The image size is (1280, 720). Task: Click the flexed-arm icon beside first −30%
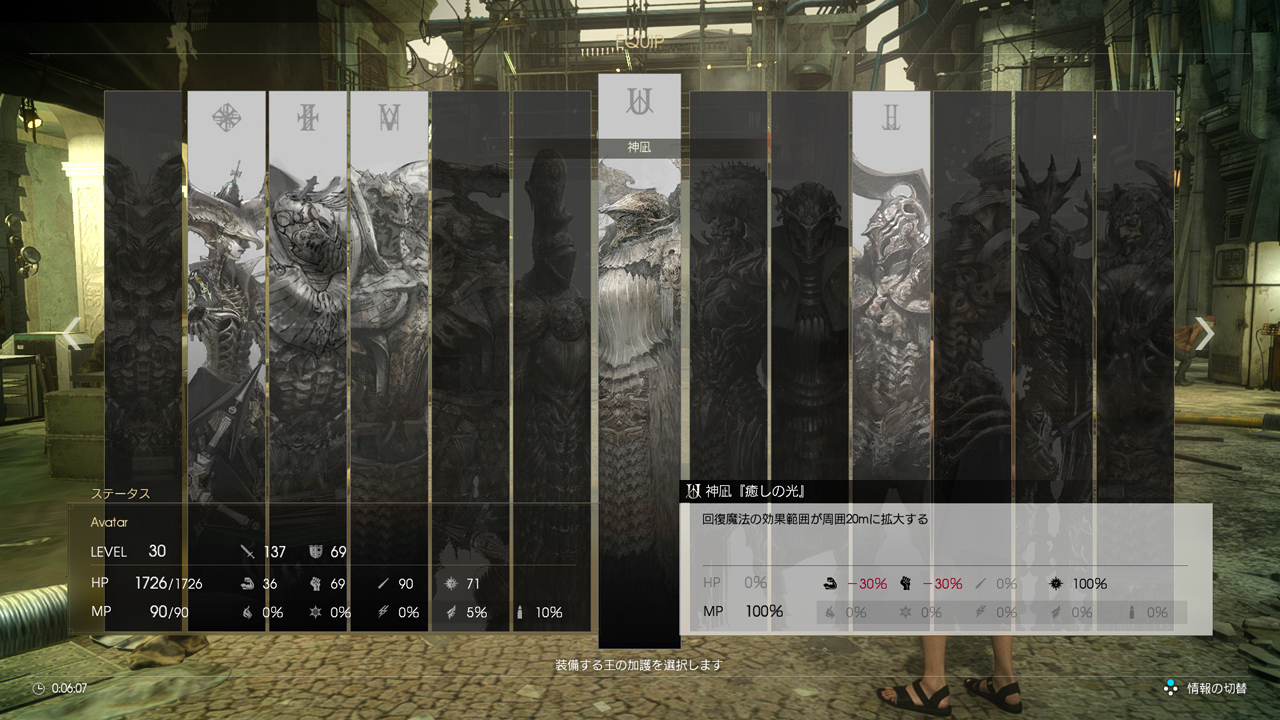[x=829, y=583]
